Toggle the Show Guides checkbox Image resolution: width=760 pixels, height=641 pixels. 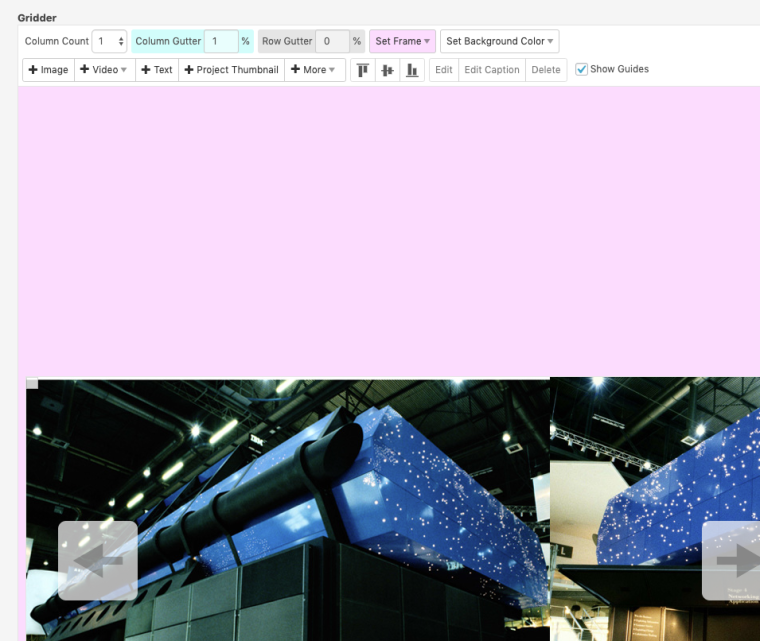click(582, 70)
